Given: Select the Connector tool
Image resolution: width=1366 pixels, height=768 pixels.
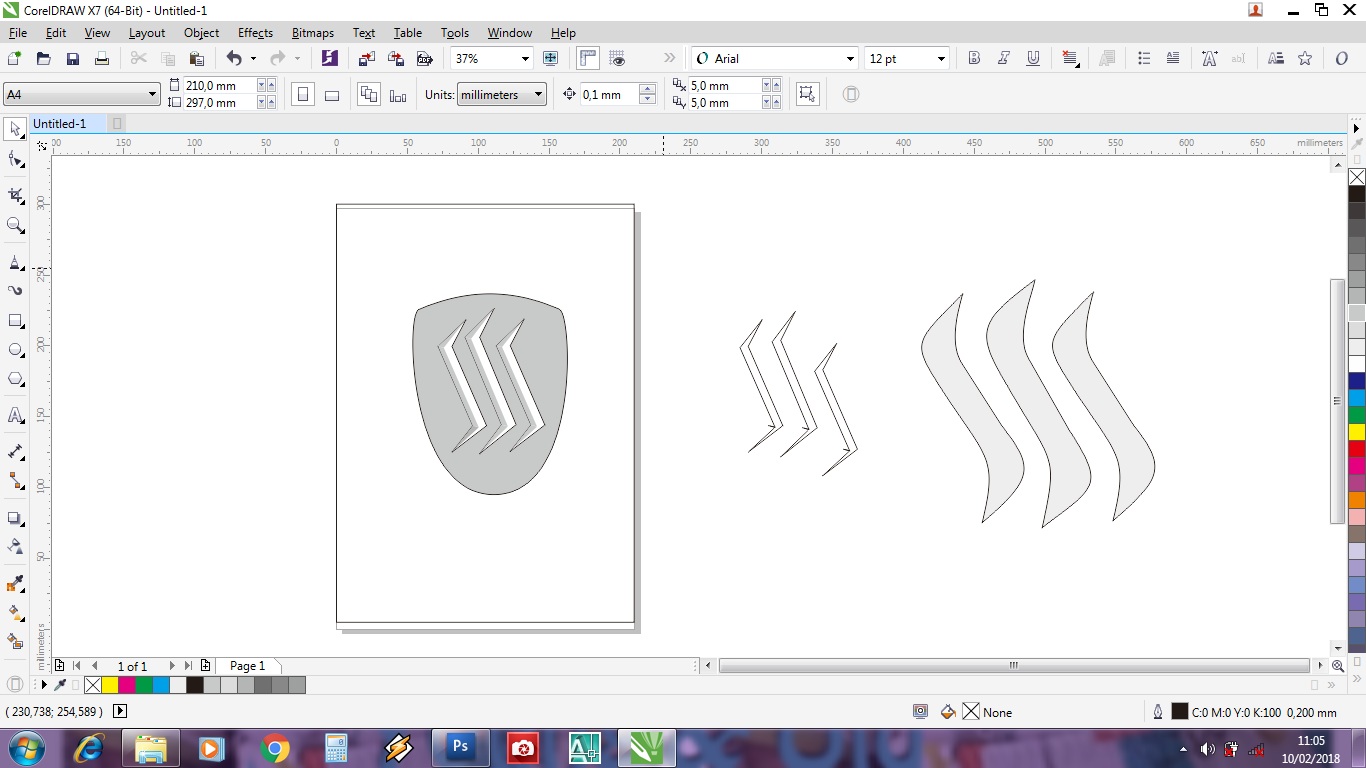Looking at the screenshot, I should 15,481.
